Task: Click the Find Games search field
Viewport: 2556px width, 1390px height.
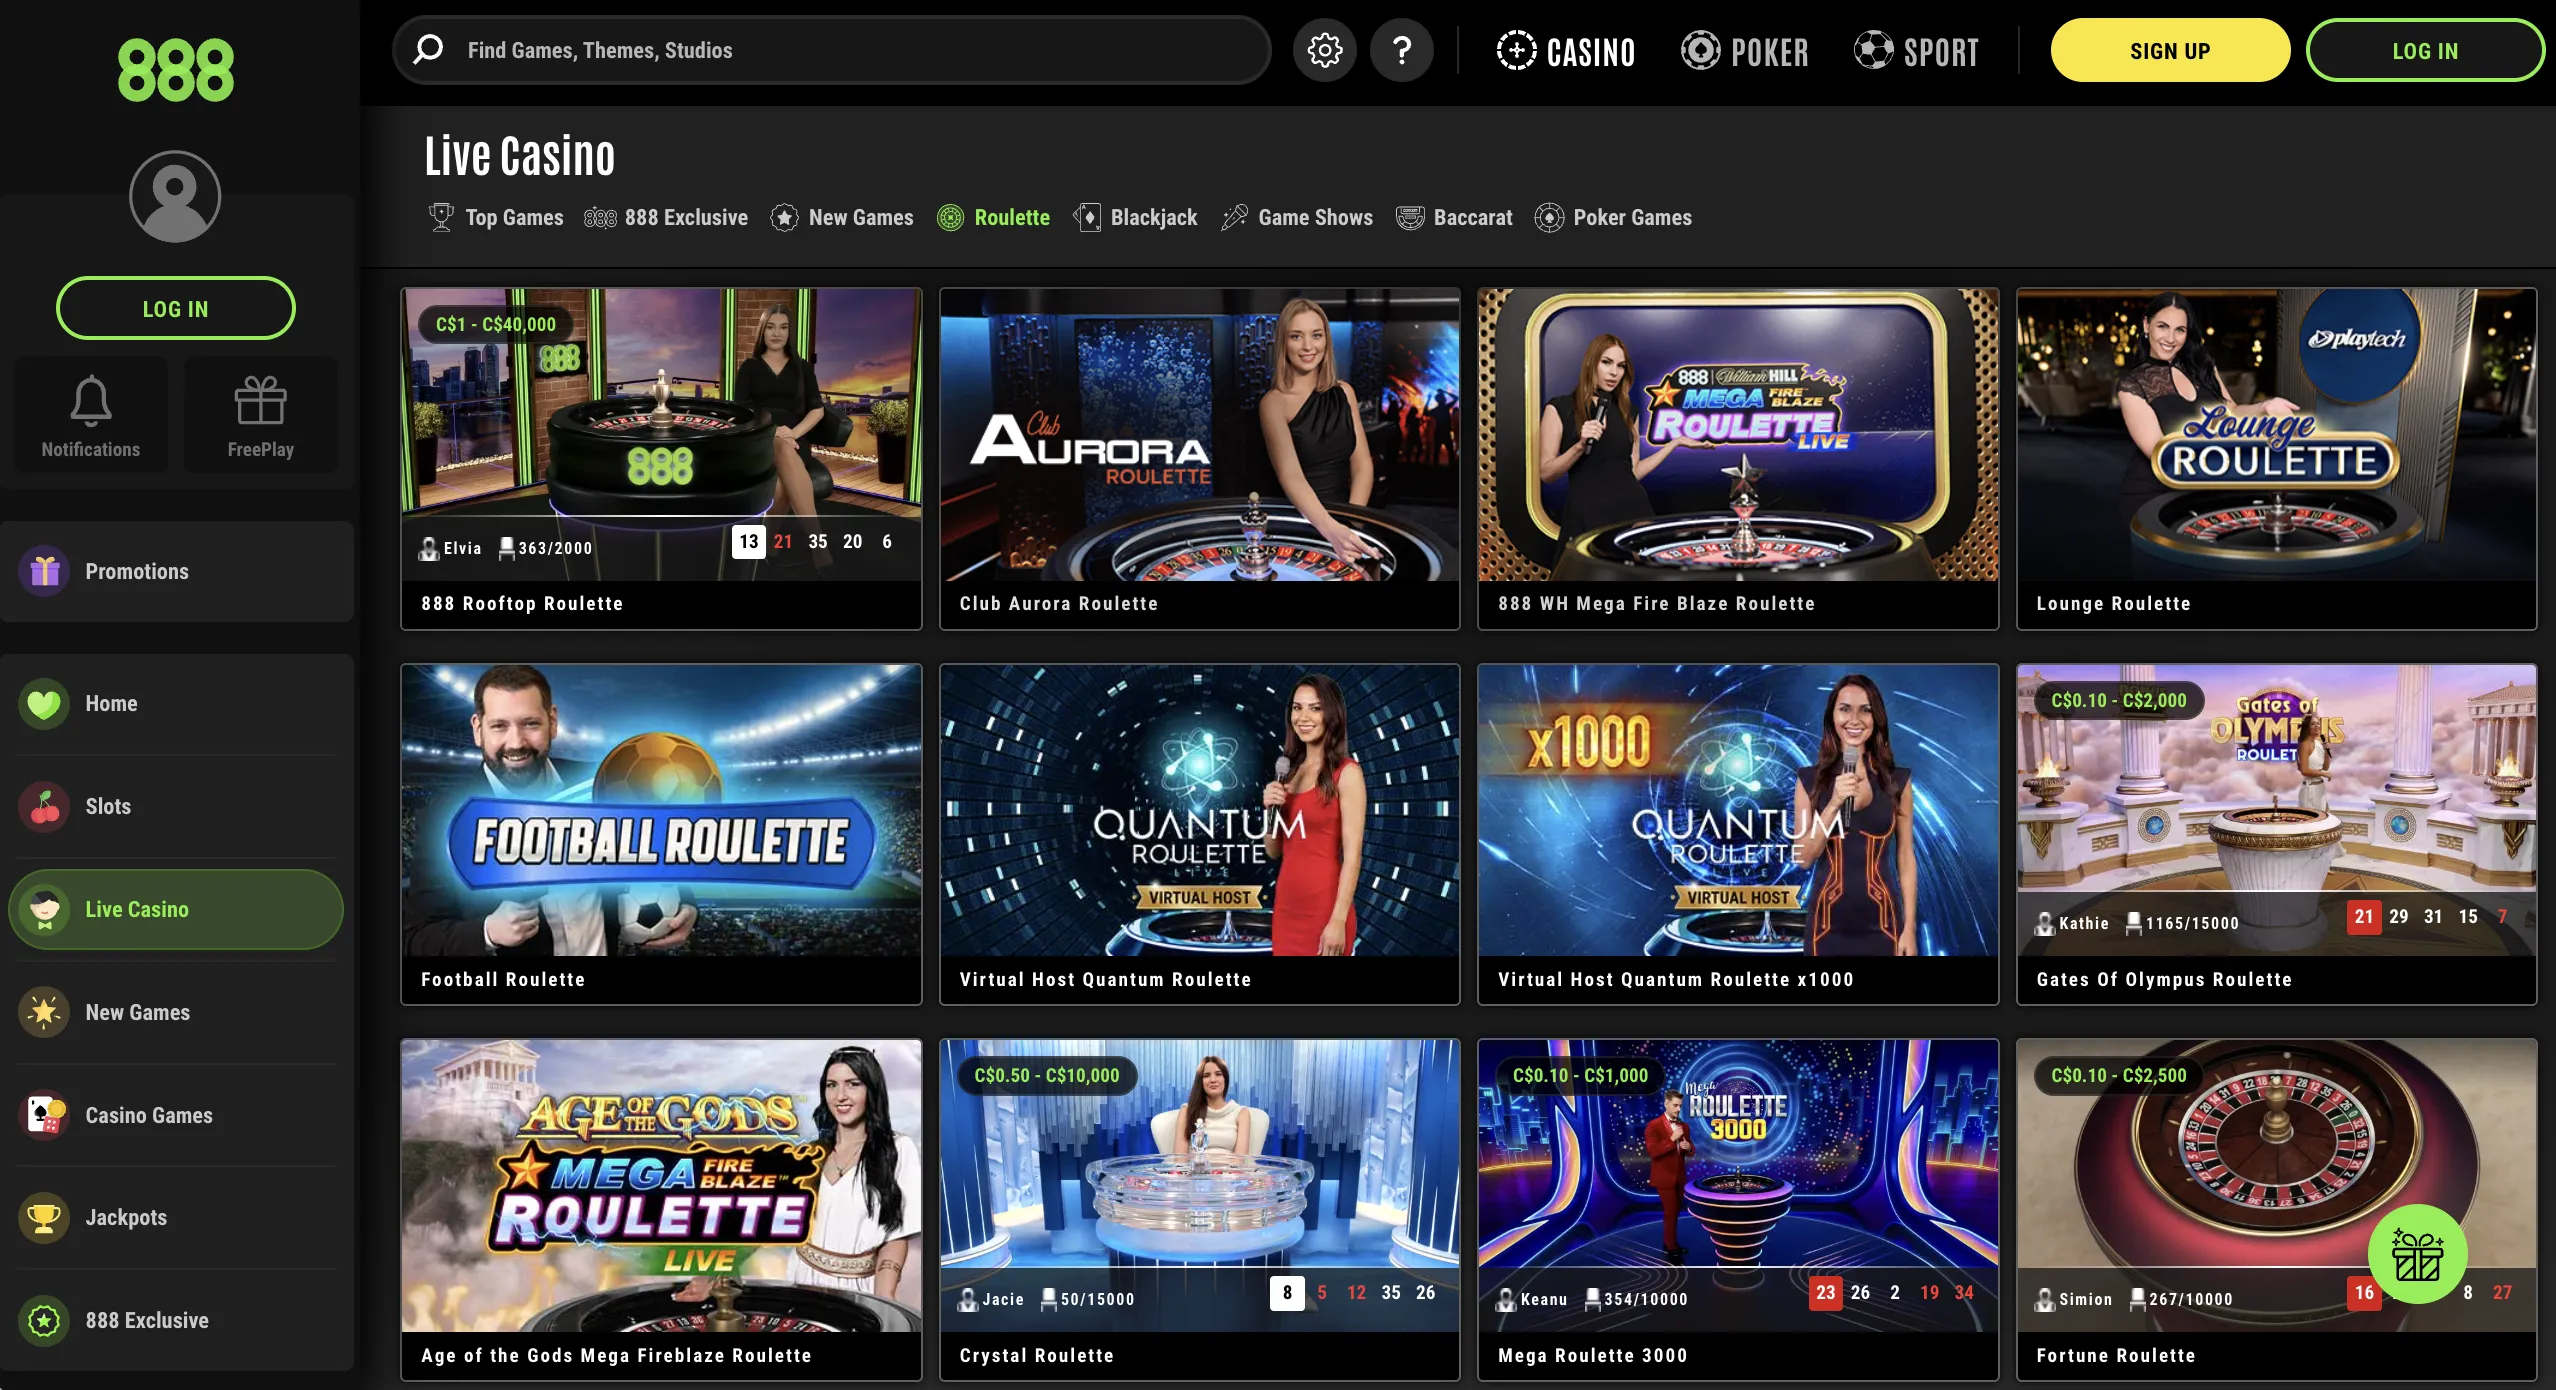Action: 832,50
